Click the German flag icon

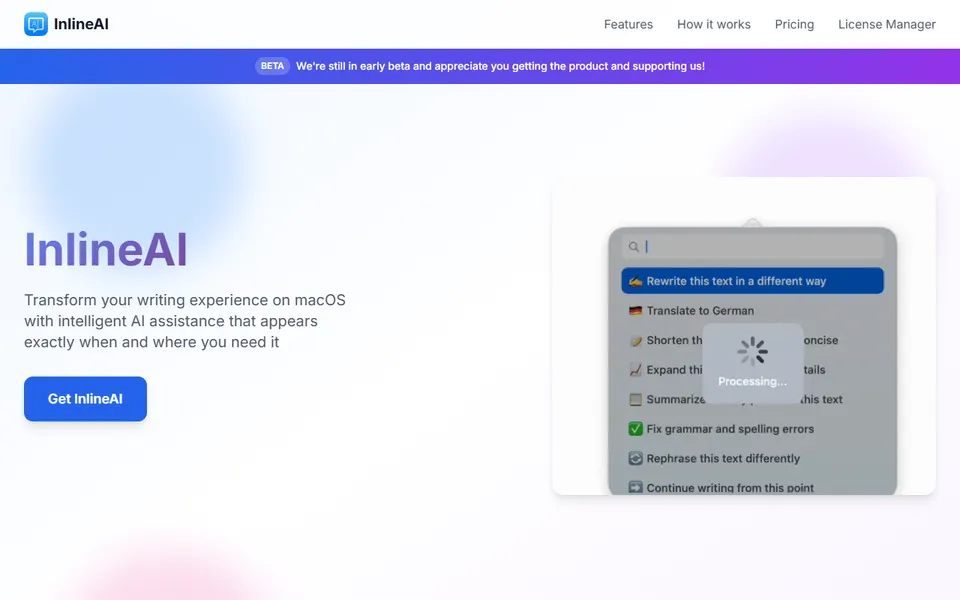(636, 310)
